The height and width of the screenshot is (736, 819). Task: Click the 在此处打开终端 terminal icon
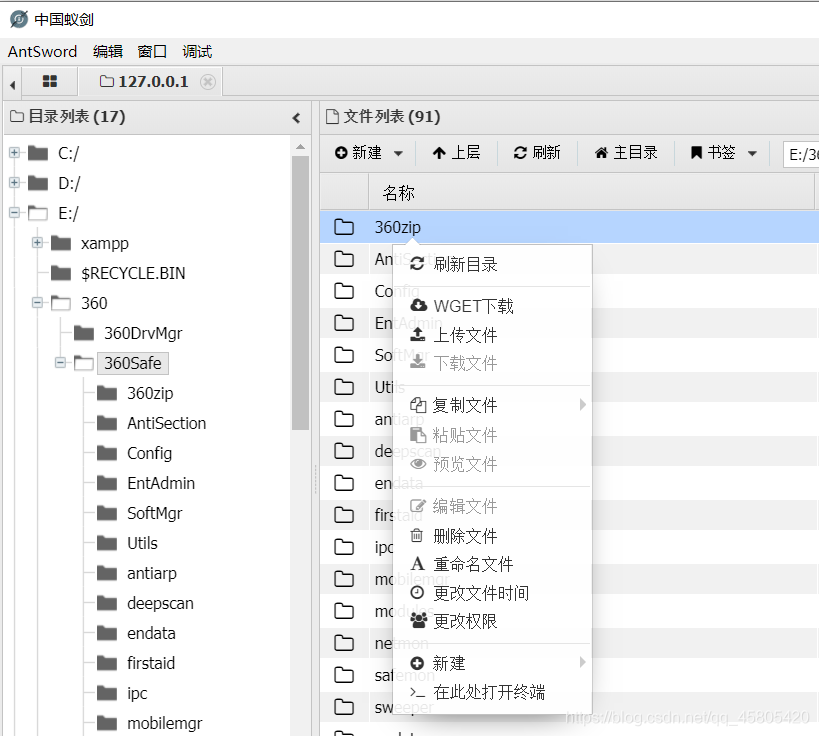pos(419,692)
